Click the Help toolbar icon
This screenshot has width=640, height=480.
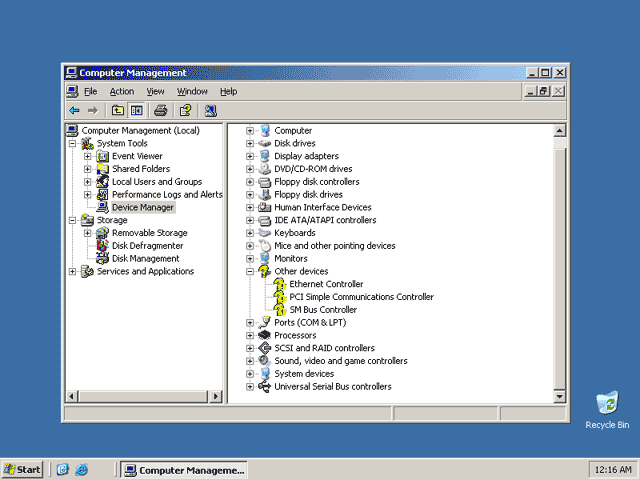[186, 111]
